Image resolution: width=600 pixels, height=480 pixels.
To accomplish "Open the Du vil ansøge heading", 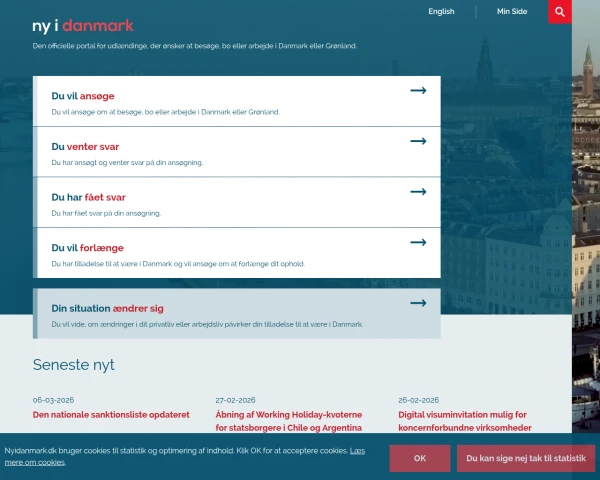I will point(83,96).
